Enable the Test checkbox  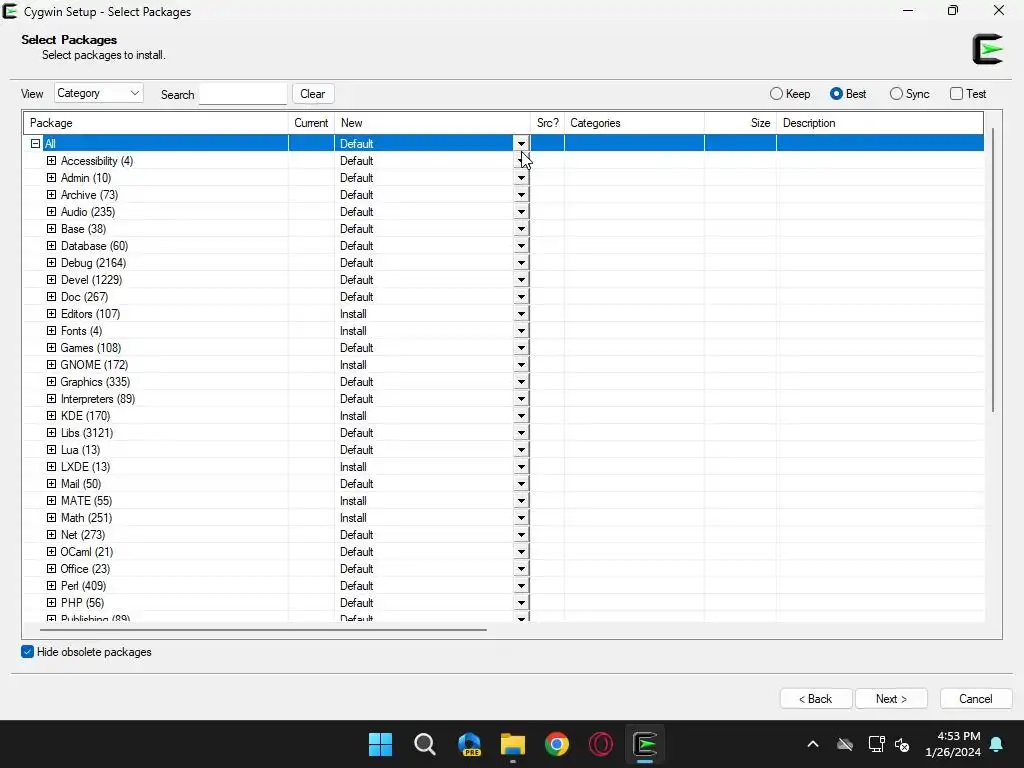tap(956, 94)
